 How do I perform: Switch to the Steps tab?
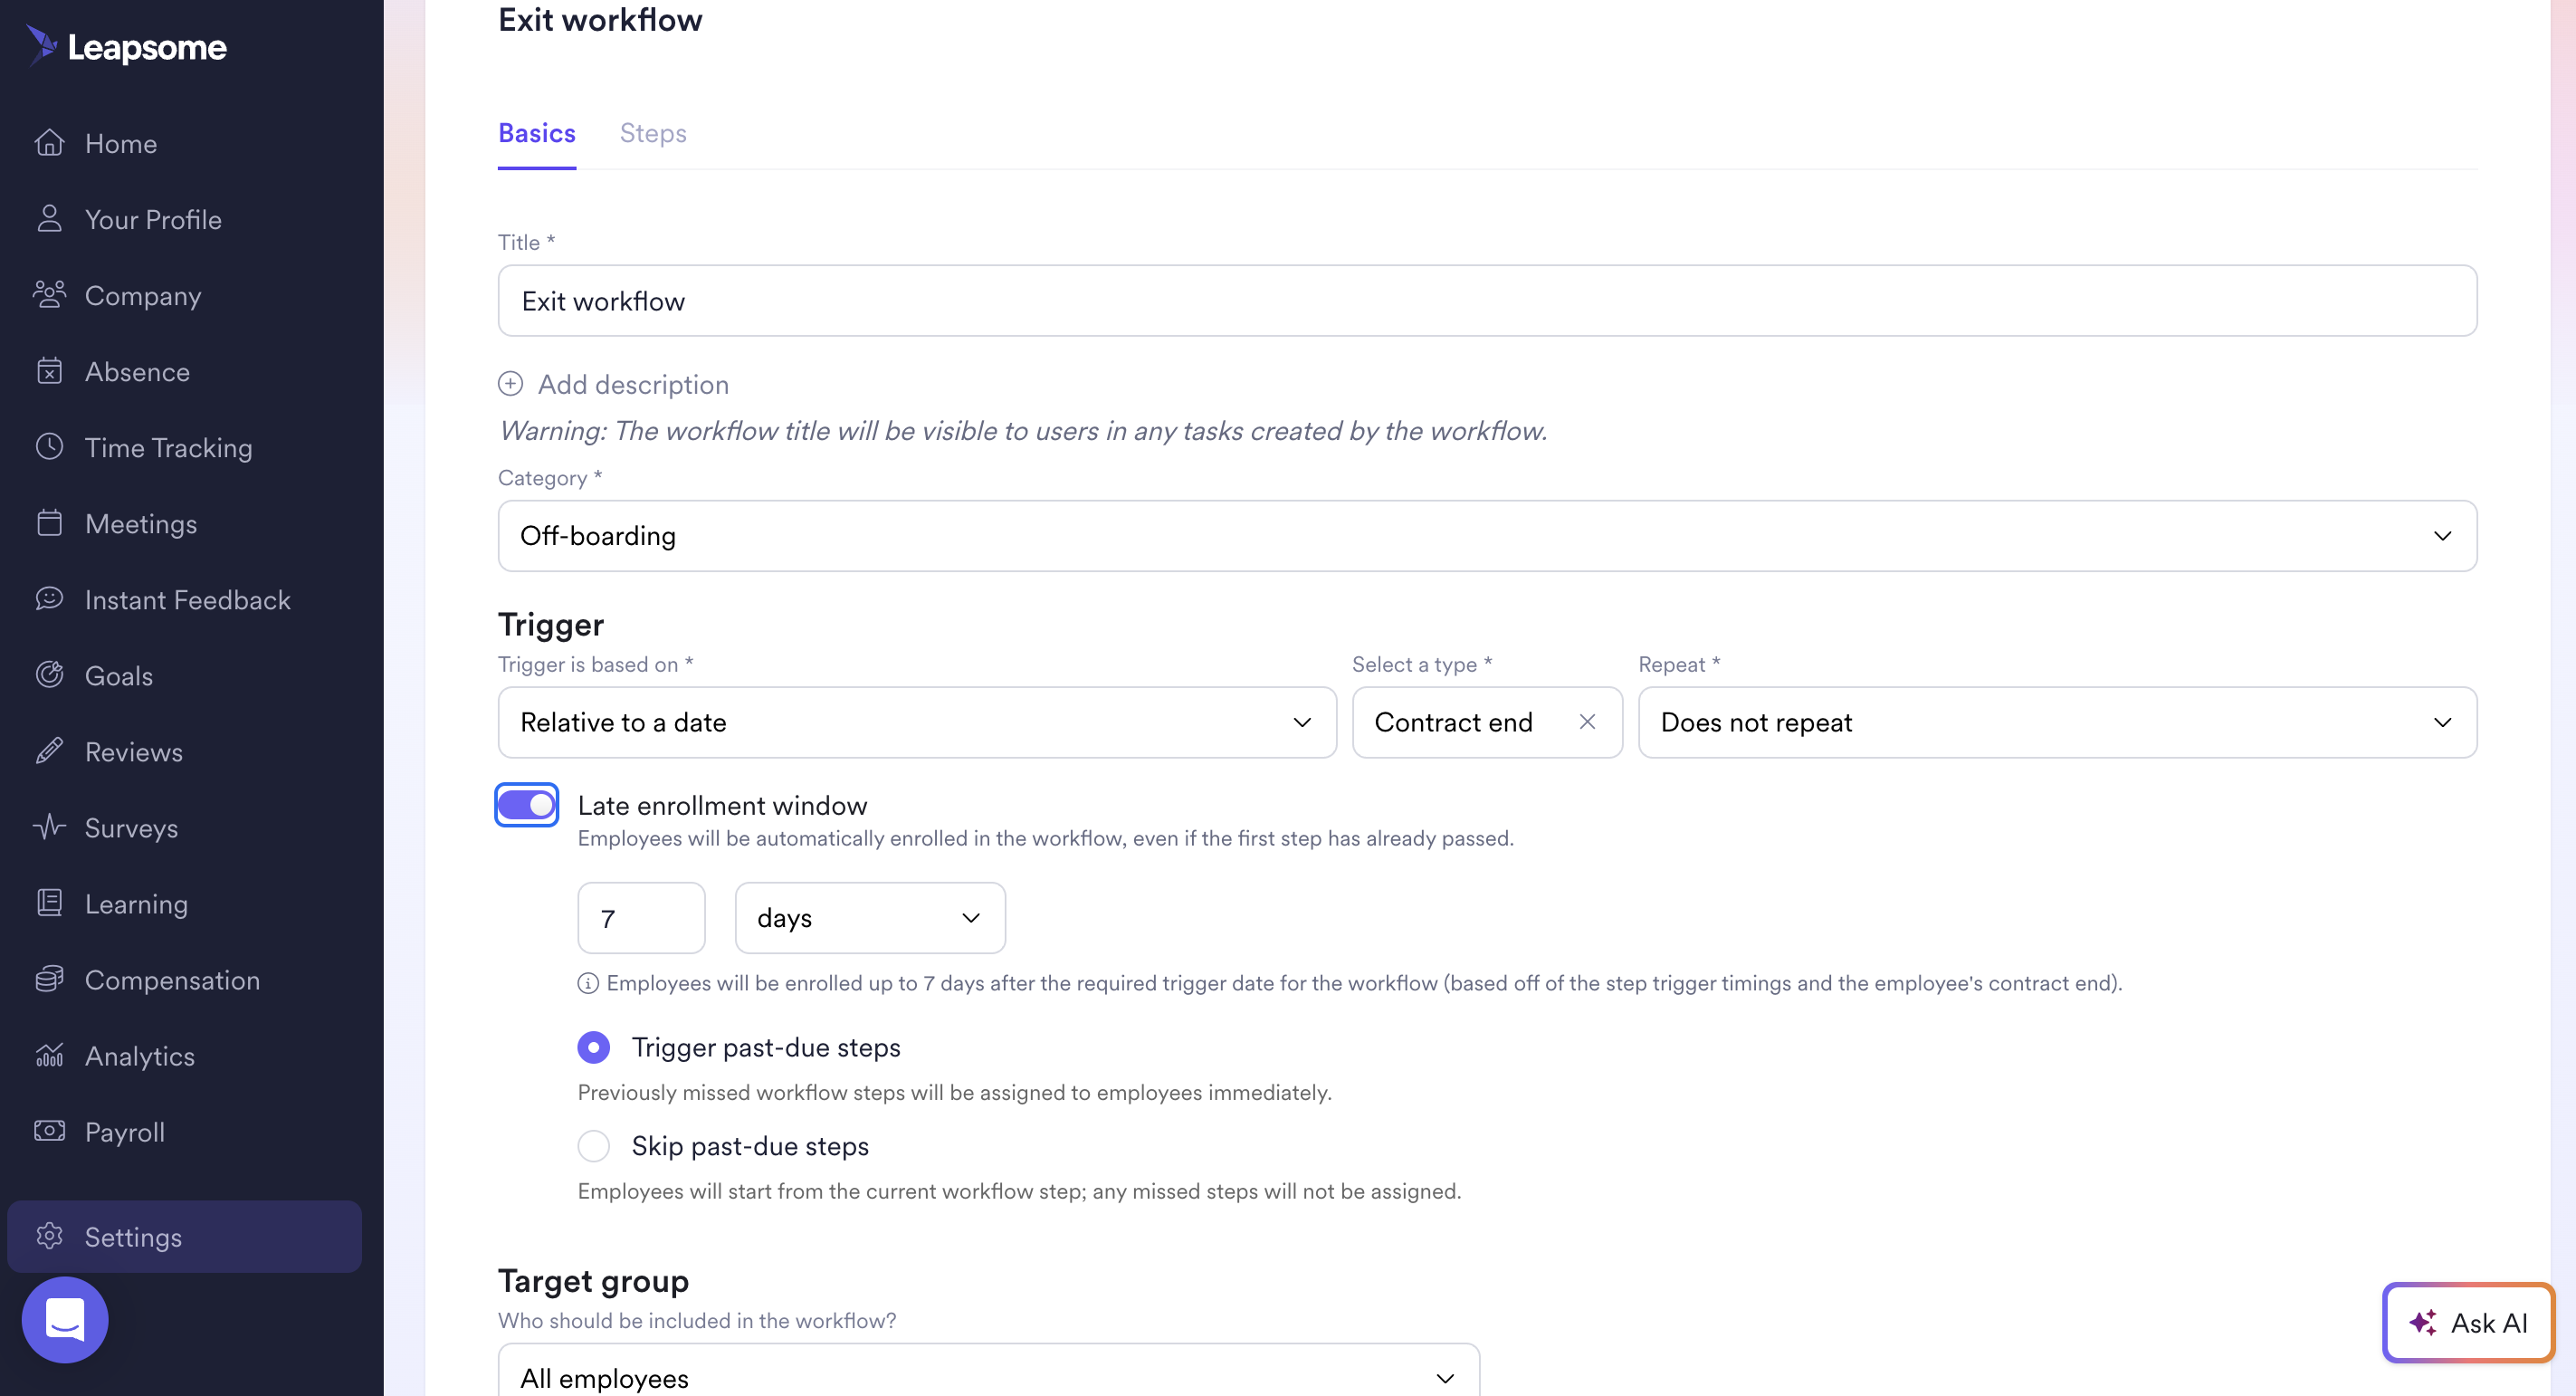click(652, 133)
